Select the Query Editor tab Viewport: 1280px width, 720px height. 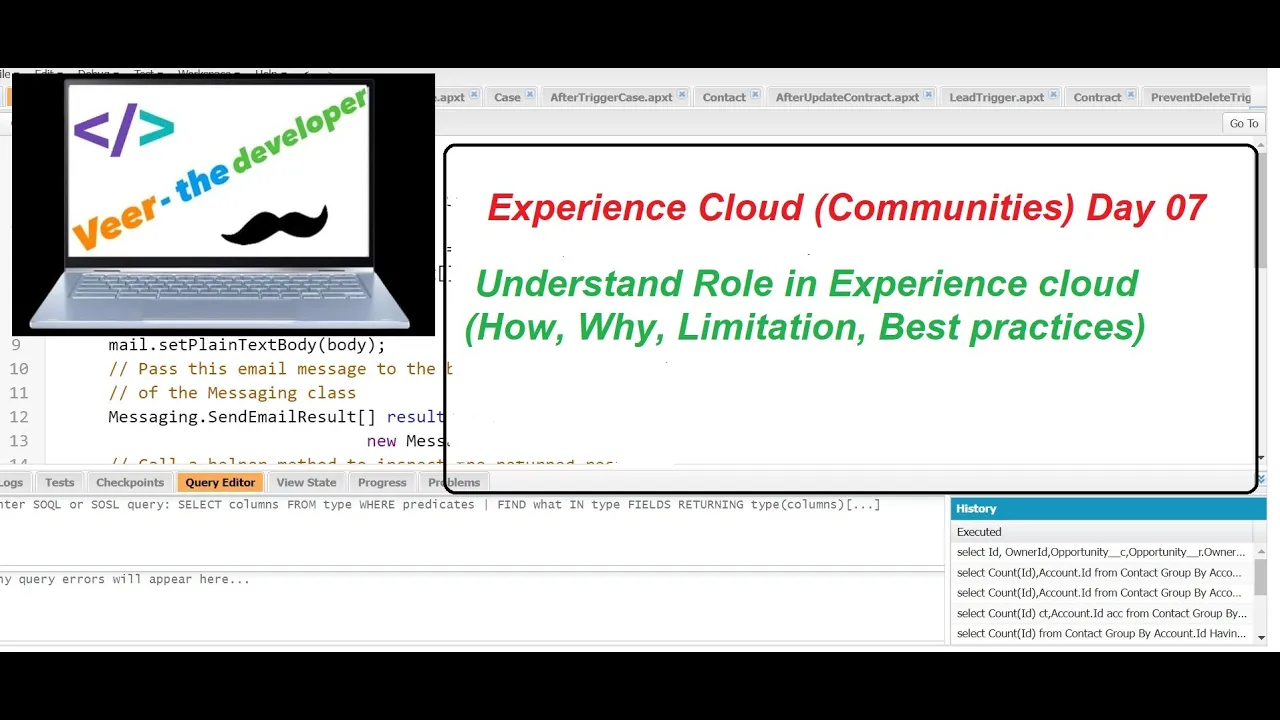pyautogui.click(x=220, y=482)
